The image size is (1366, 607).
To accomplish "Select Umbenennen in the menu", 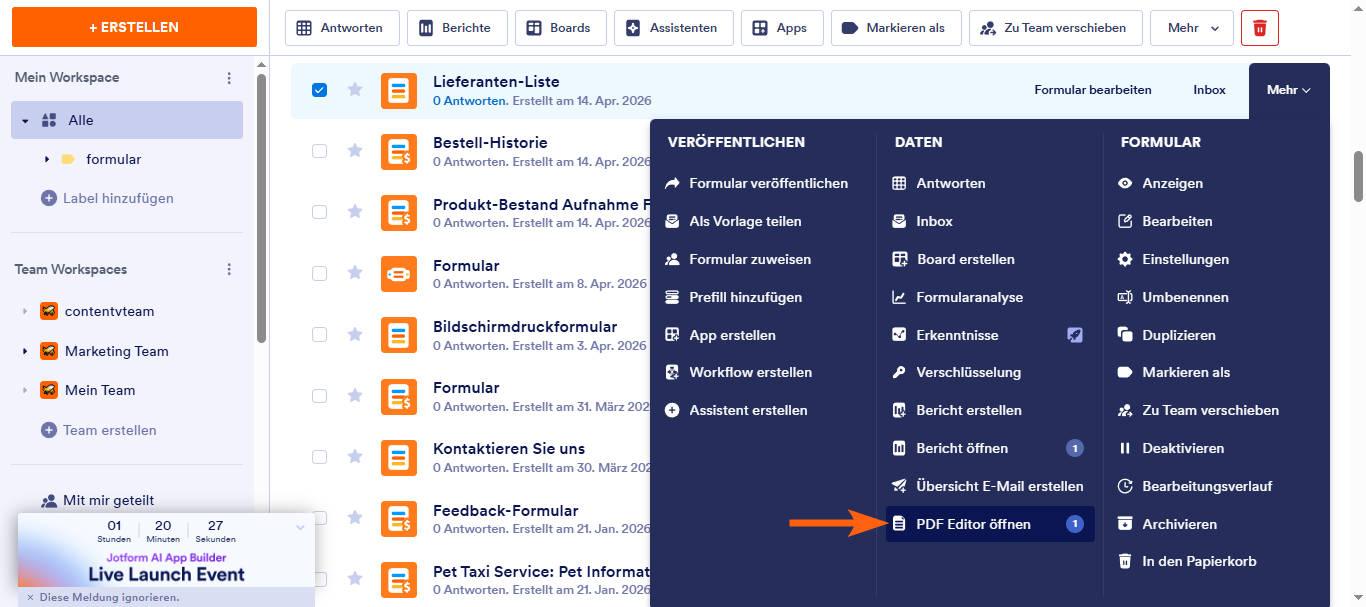I will point(1174,297).
